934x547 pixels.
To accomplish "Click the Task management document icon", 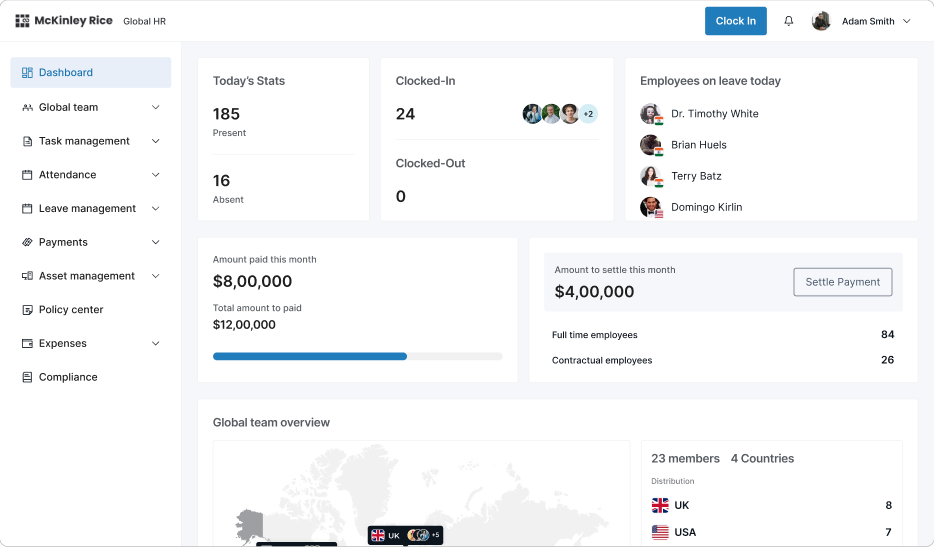I will pos(27,141).
